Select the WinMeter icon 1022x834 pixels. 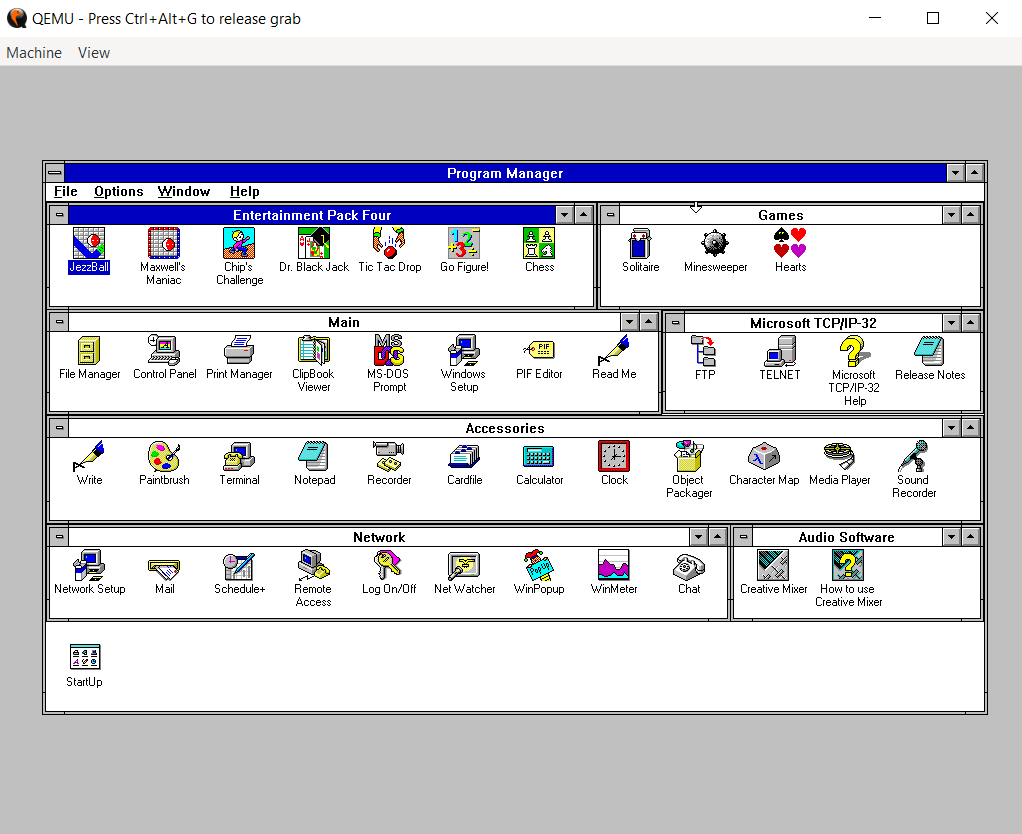coord(614,565)
